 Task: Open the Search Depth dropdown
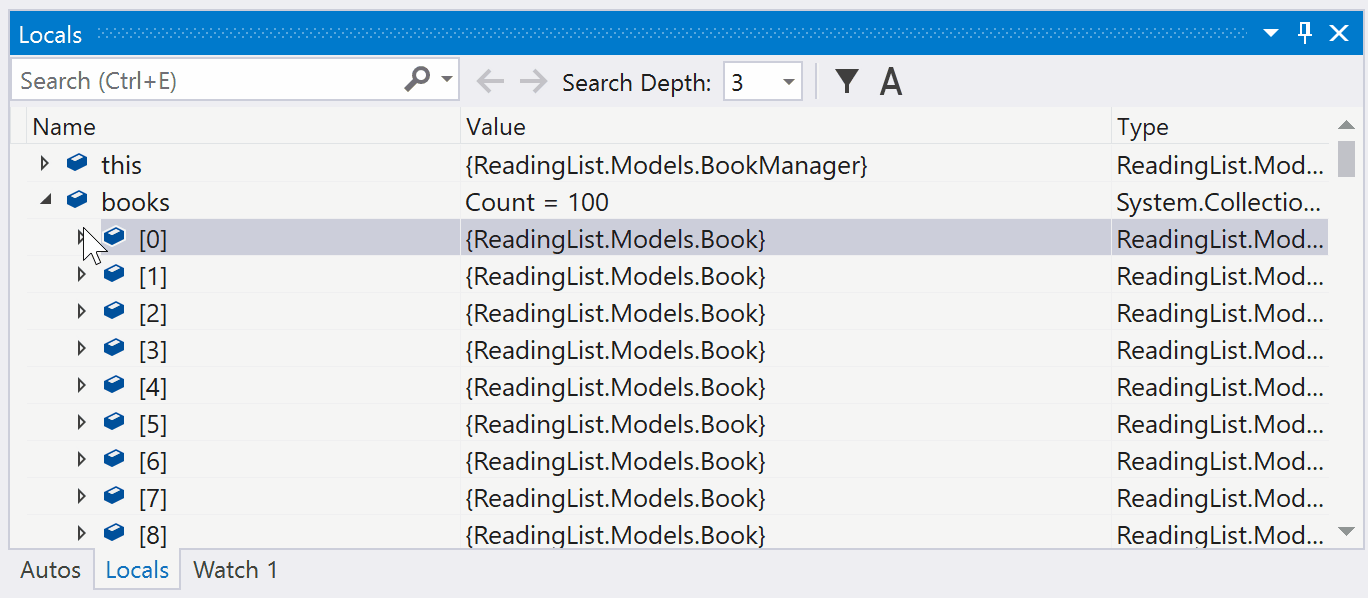pyautogui.click(x=789, y=81)
